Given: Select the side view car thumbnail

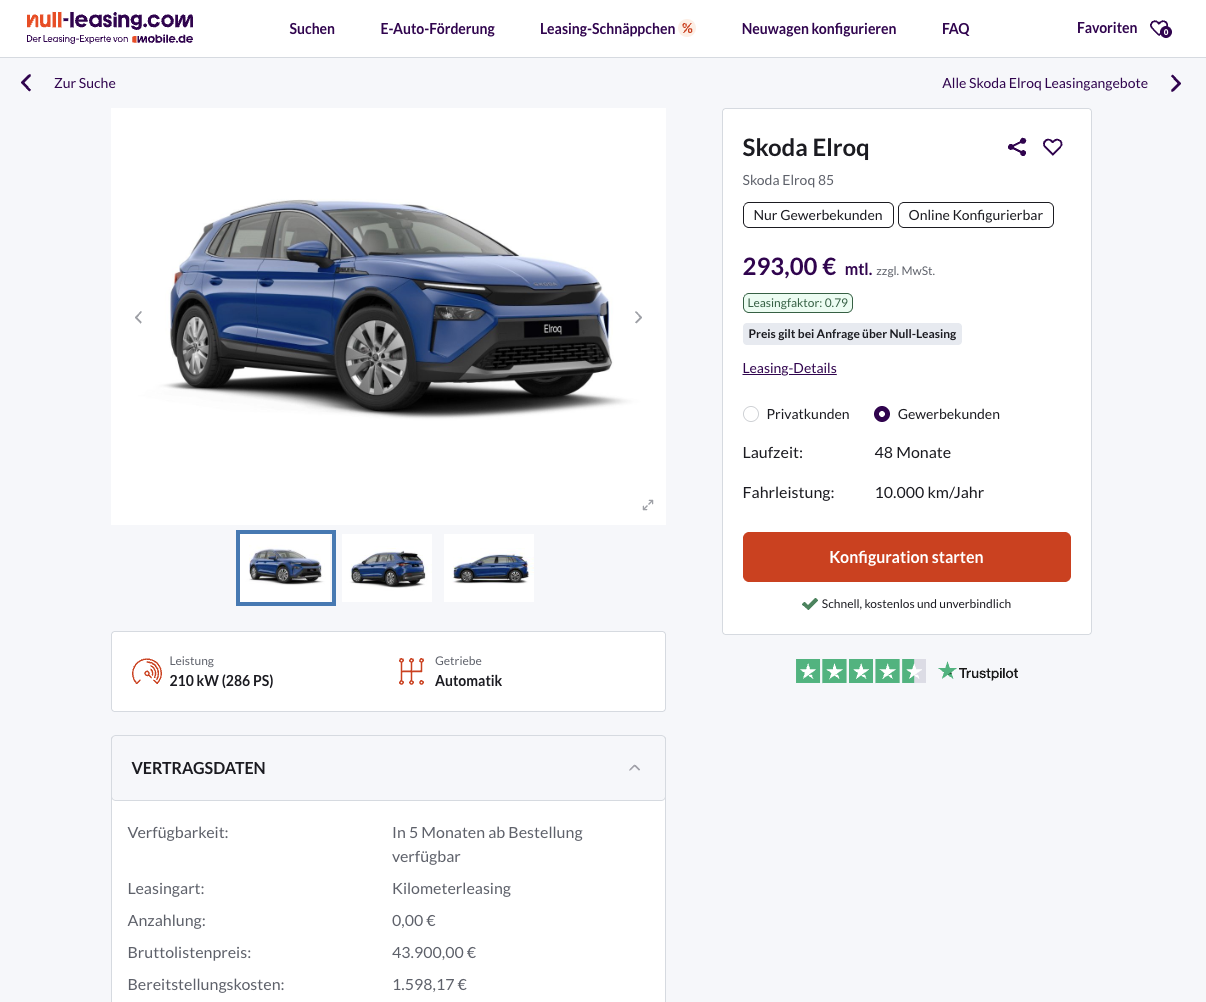Looking at the screenshot, I should tap(489, 568).
